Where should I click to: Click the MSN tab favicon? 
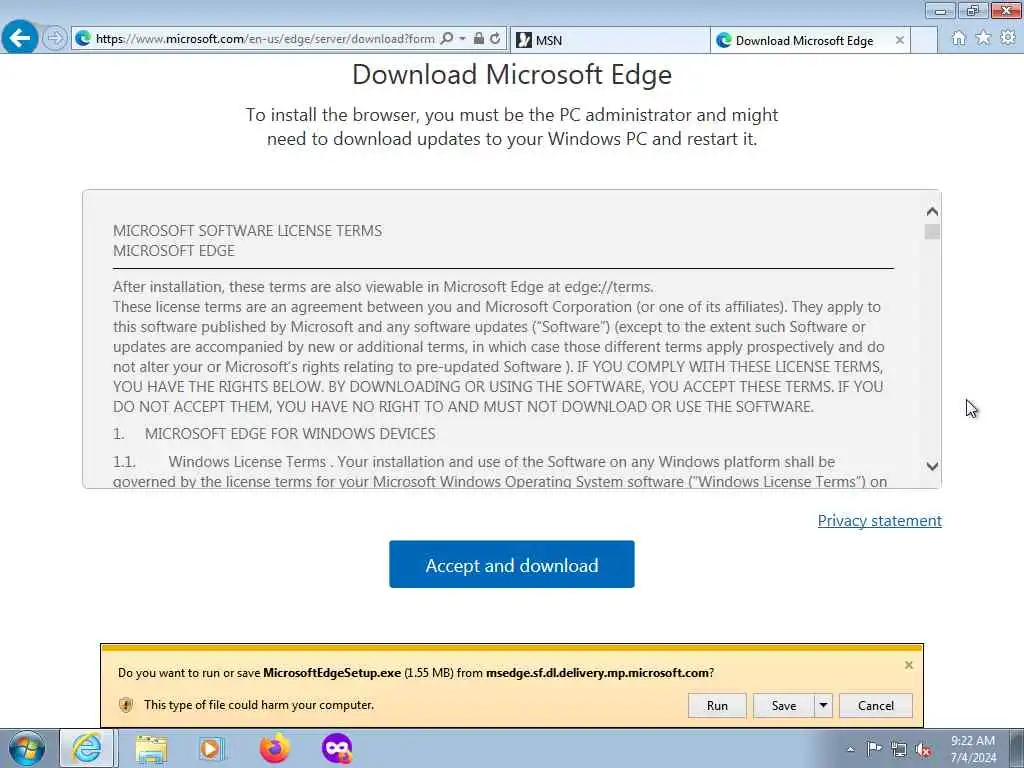click(524, 40)
